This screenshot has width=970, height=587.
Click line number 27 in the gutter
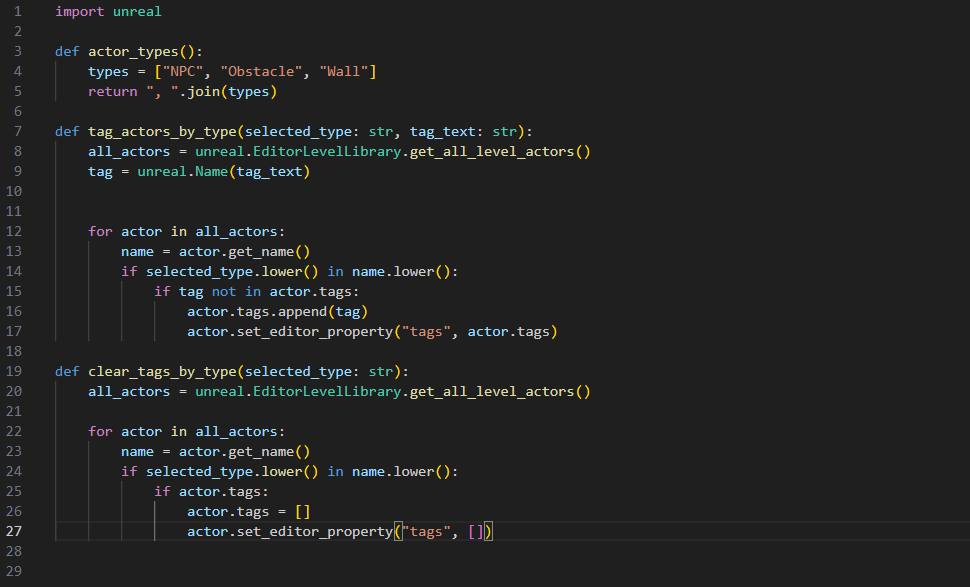click(14, 531)
